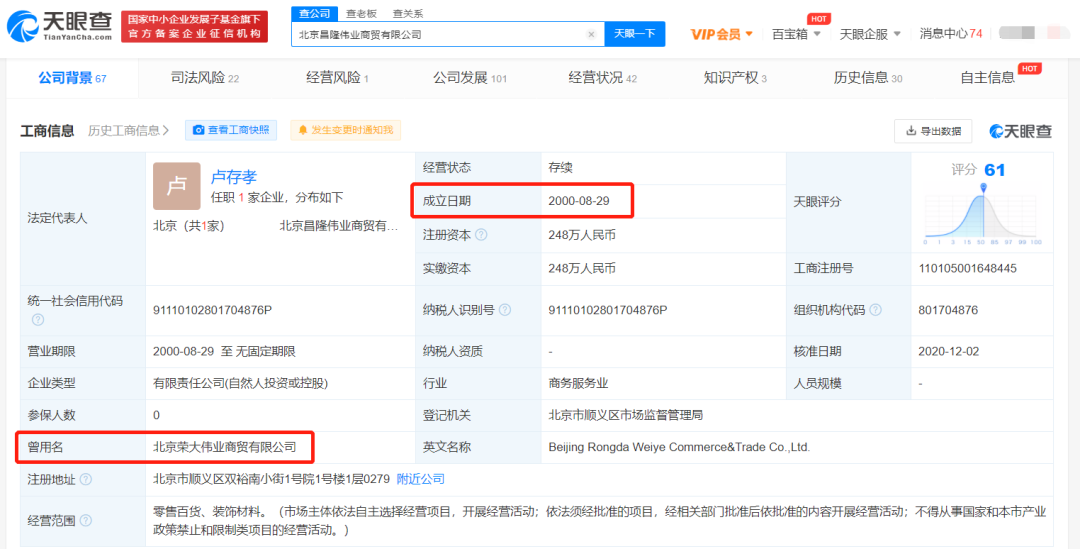Click help icon below 统一社会信用代码
The height and width of the screenshot is (549, 1080).
[38, 320]
